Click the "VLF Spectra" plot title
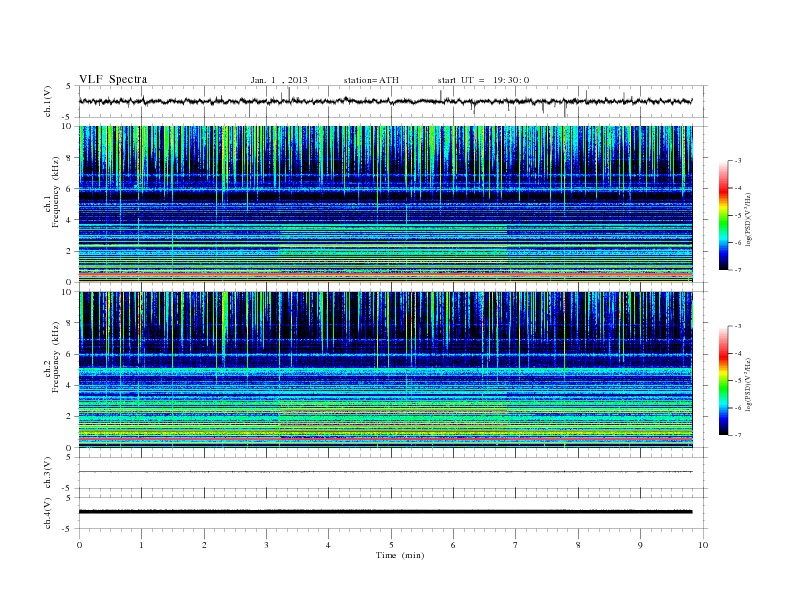This screenshot has height=612, width=792. (113, 79)
